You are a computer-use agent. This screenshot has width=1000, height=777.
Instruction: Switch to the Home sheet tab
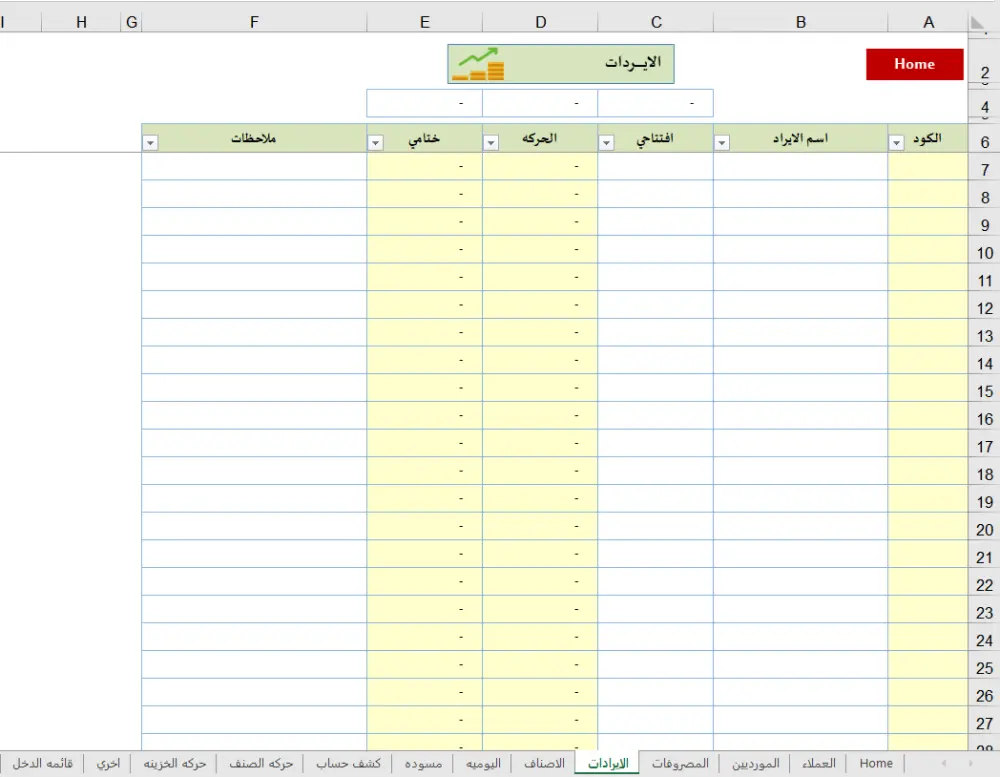876,763
